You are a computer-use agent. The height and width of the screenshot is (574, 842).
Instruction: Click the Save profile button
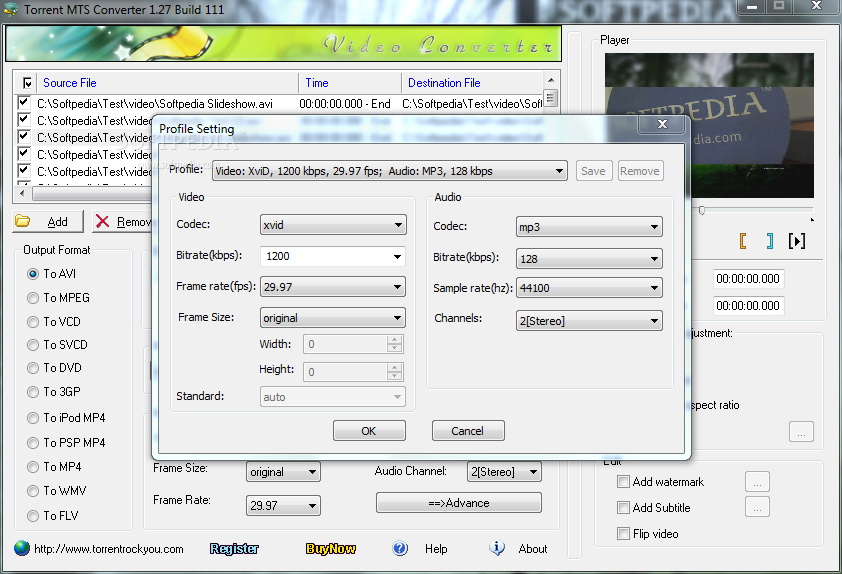pos(593,171)
